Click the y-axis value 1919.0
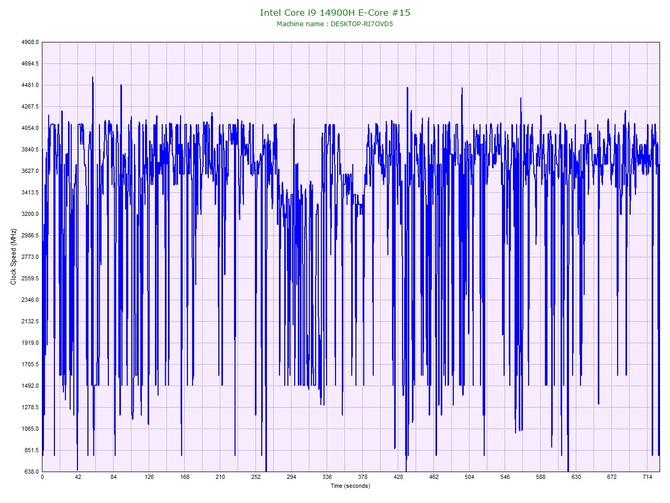This screenshot has height=503, width=670. click(x=30, y=343)
